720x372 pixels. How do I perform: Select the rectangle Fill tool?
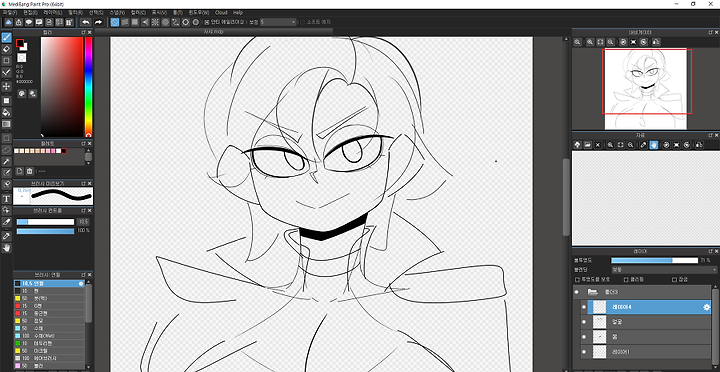pyautogui.click(x=6, y=101)
